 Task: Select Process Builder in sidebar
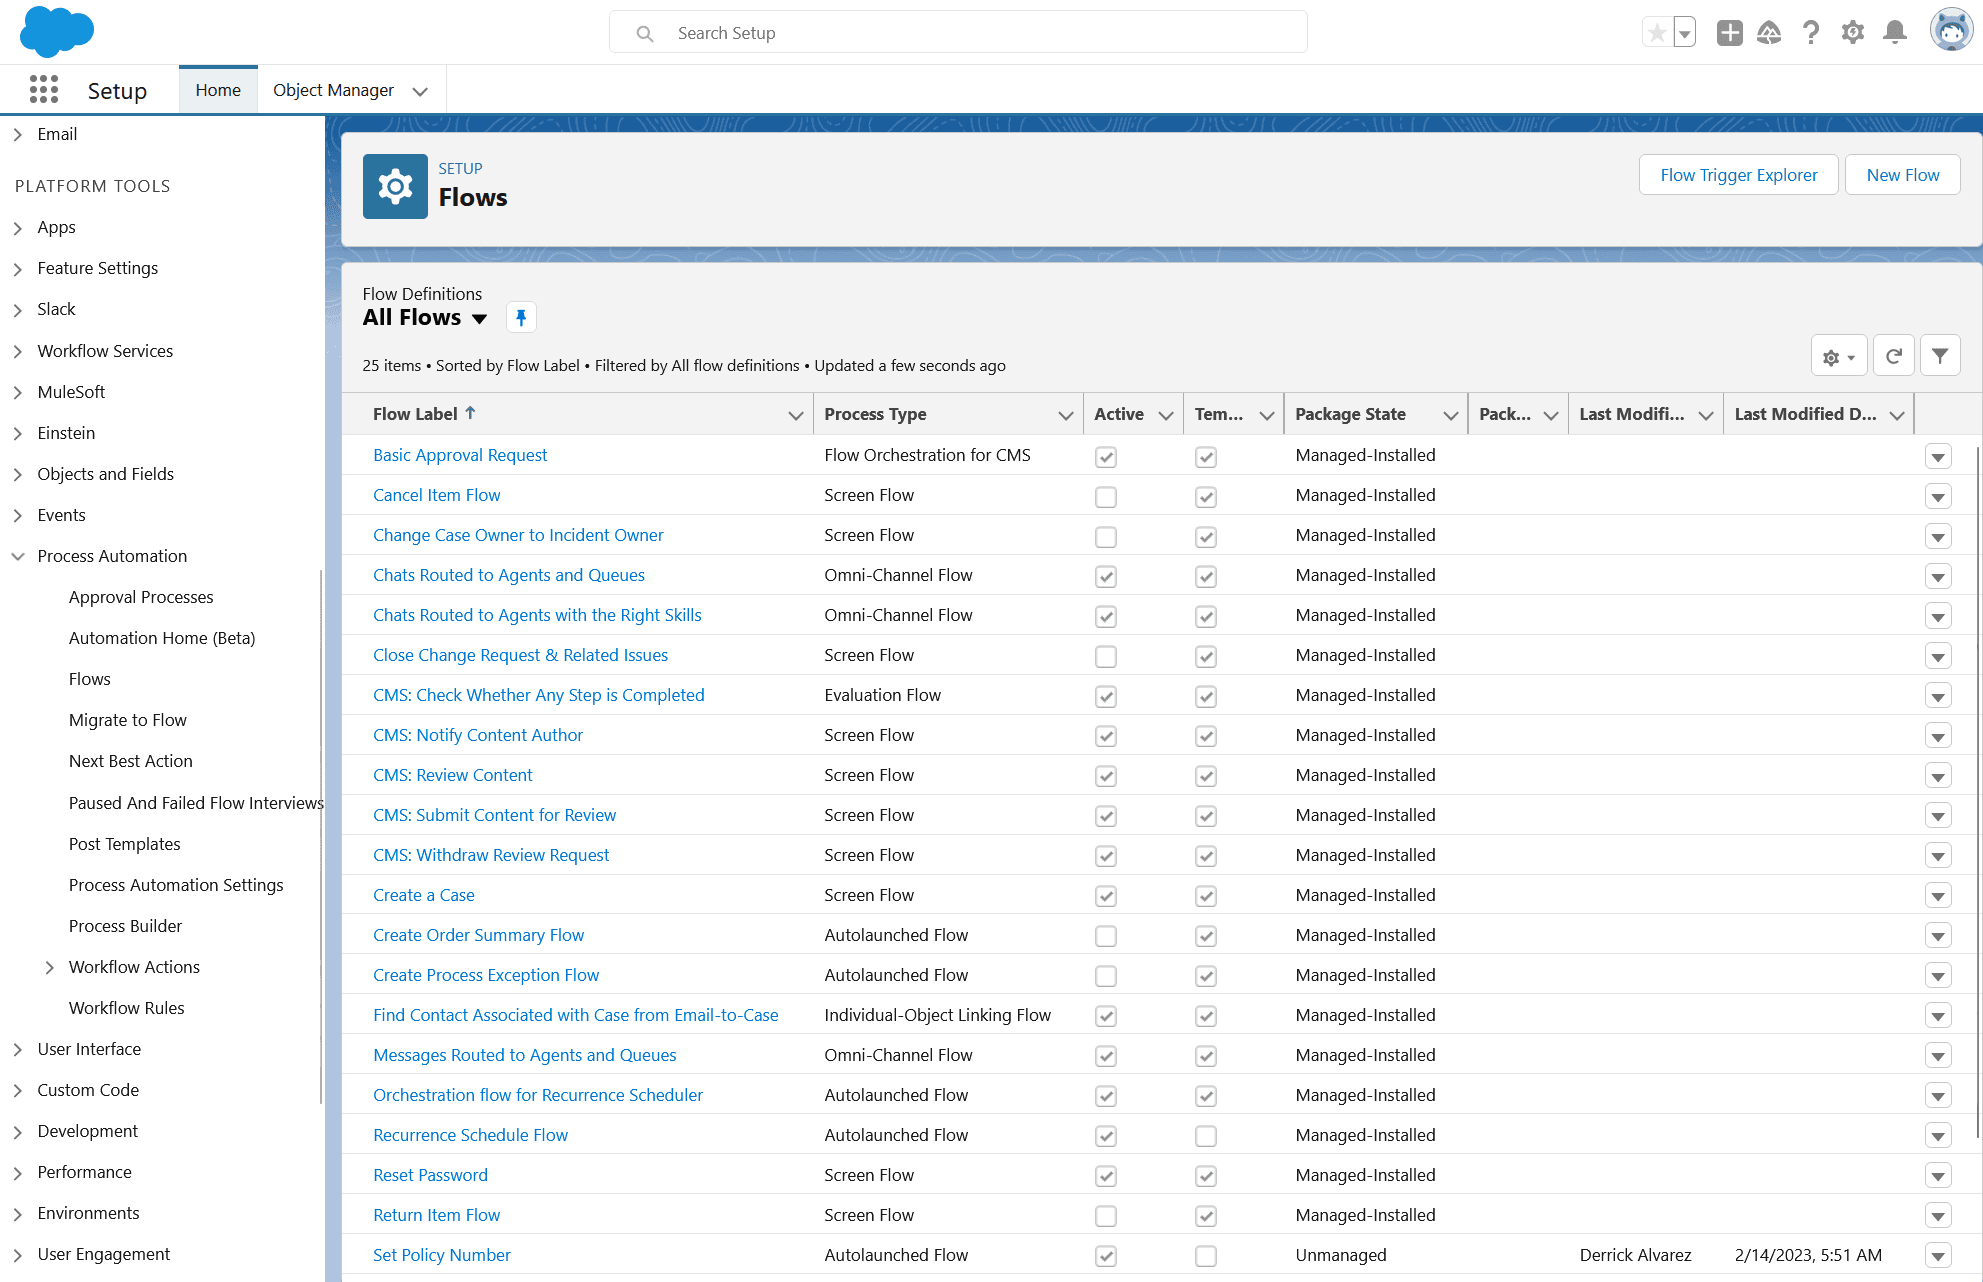pyautogui.click(x=125, y=926)
